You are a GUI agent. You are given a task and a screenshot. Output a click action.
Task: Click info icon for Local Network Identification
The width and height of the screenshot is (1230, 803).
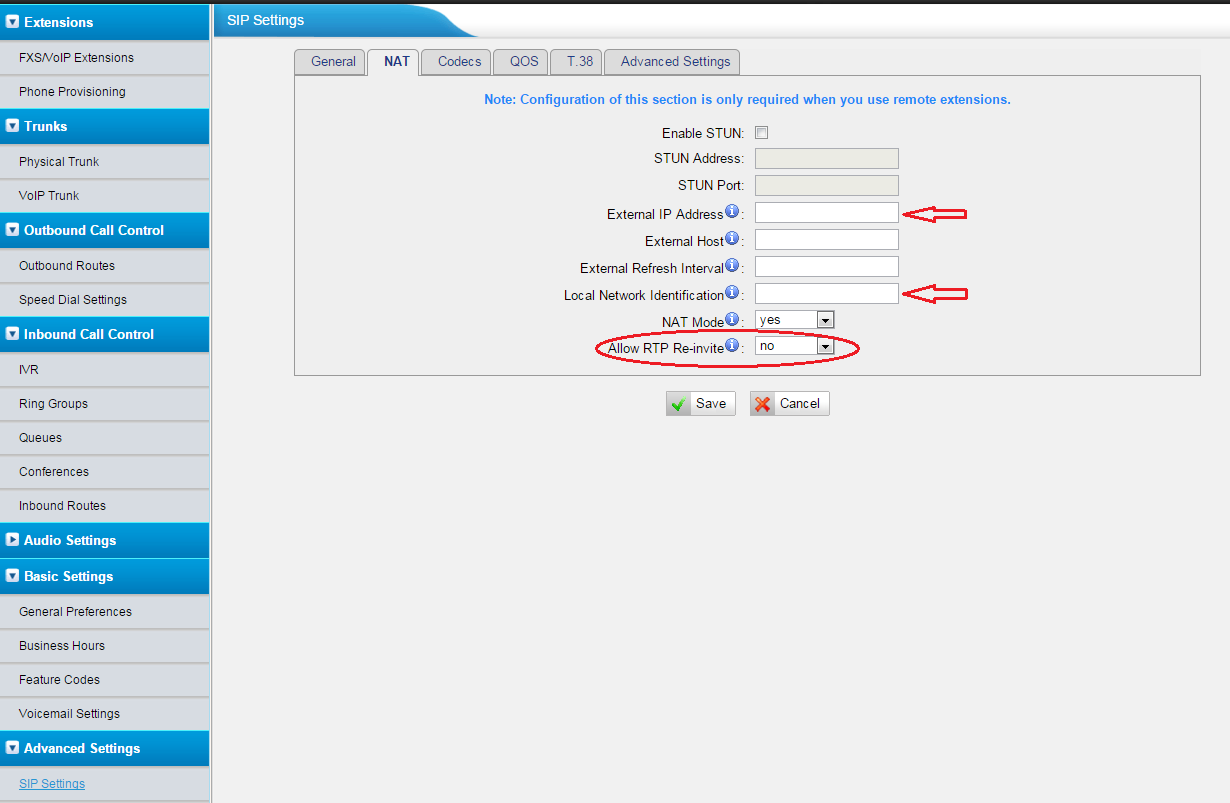point(731,293)
